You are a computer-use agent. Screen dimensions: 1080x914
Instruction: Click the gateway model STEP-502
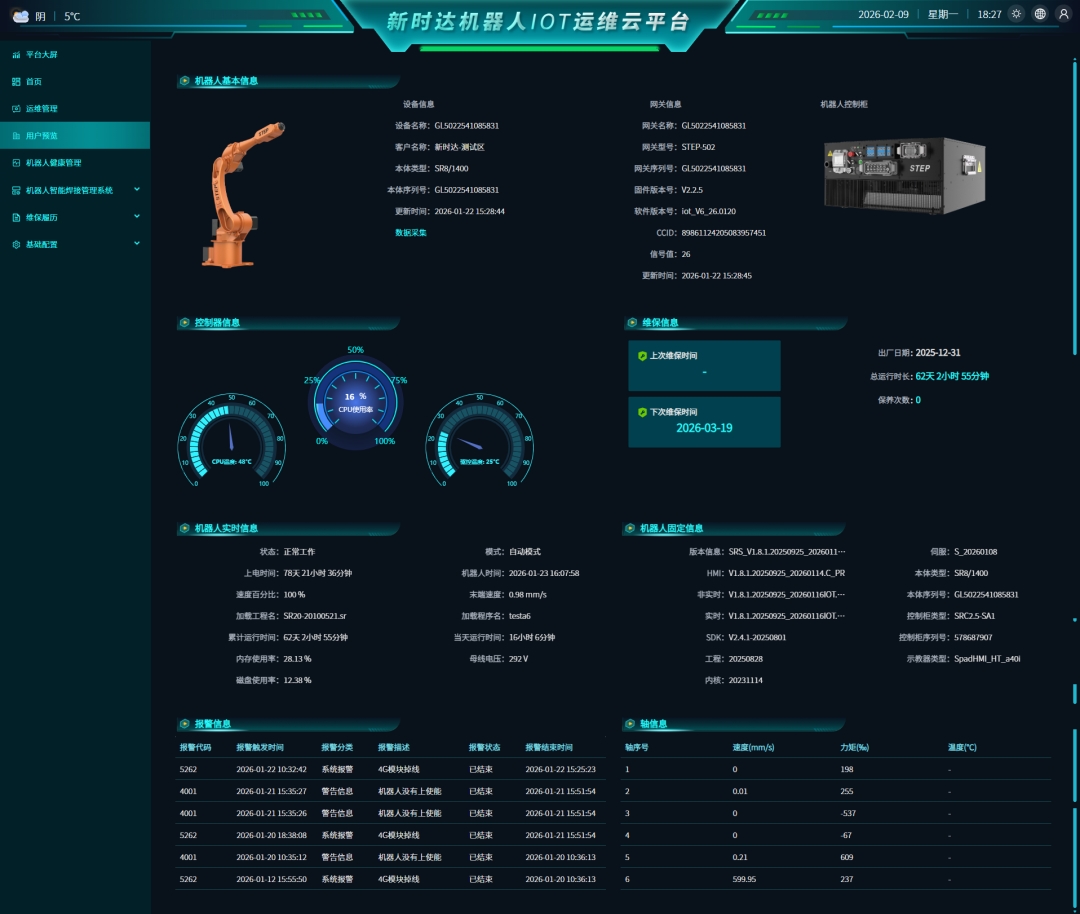point(698,147)
